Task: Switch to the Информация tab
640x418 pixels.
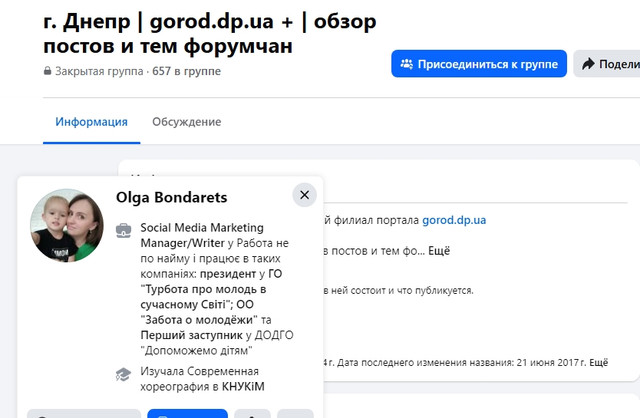Action: pyautogui.click(x=91, y=122)
